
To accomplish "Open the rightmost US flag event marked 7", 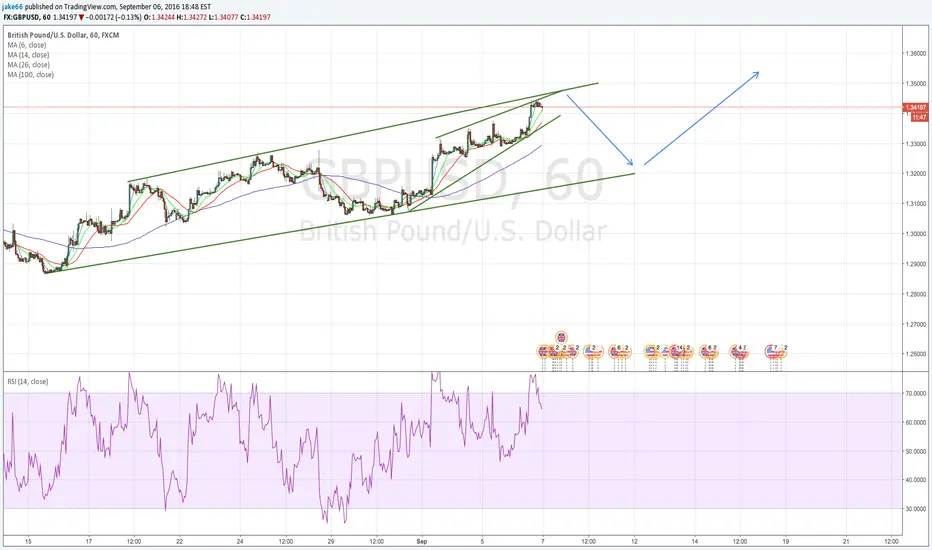I will [x=772, y=351].
